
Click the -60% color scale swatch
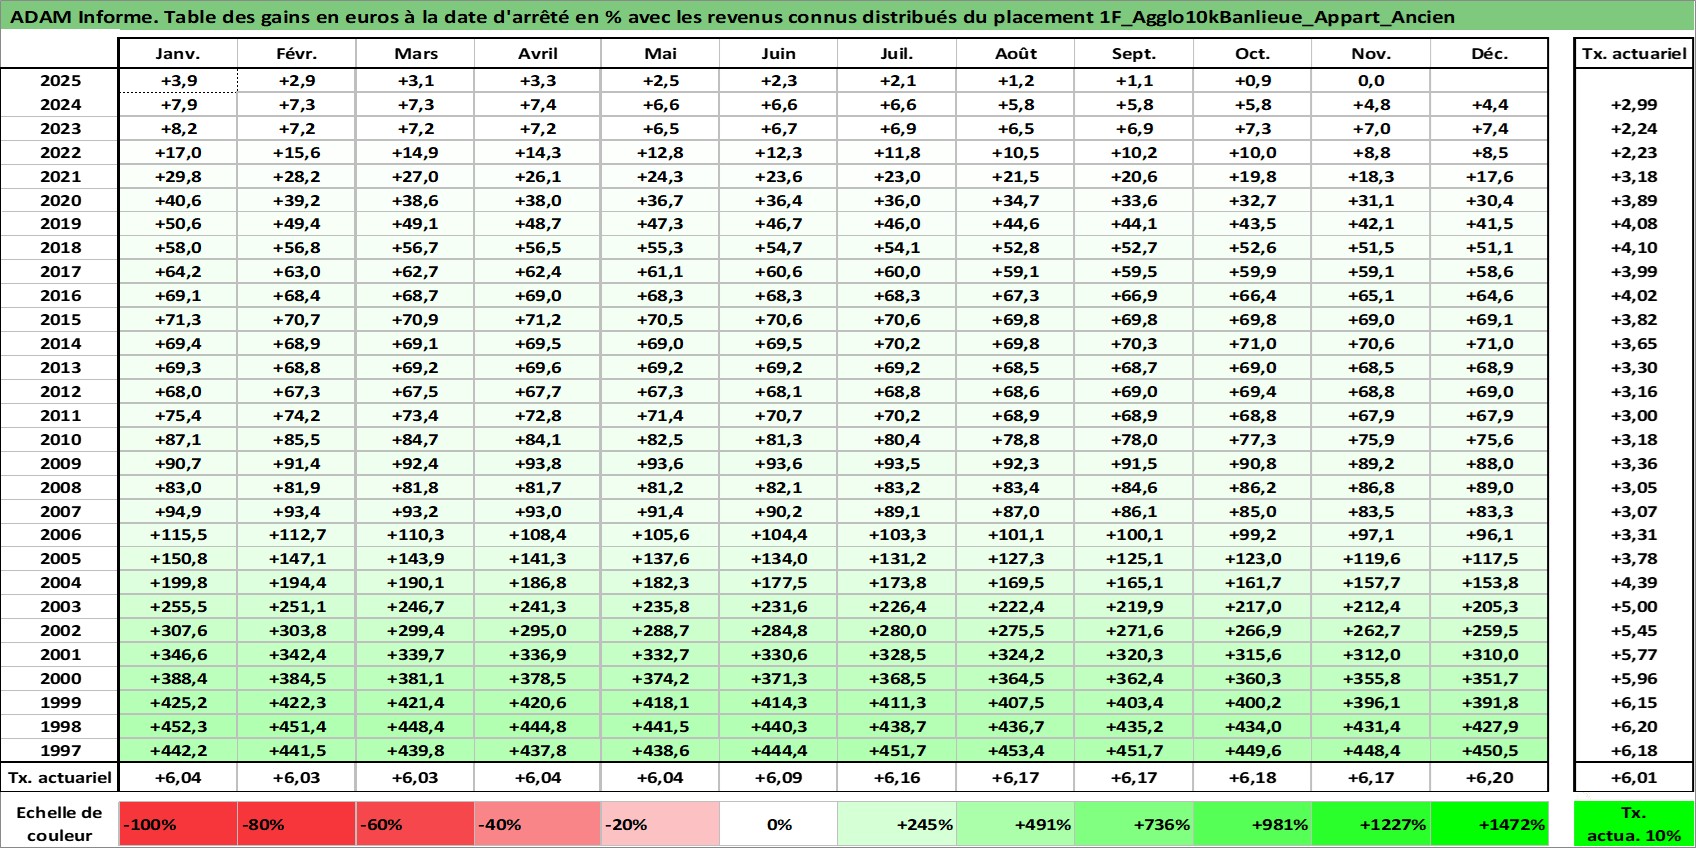click(415, 824)
